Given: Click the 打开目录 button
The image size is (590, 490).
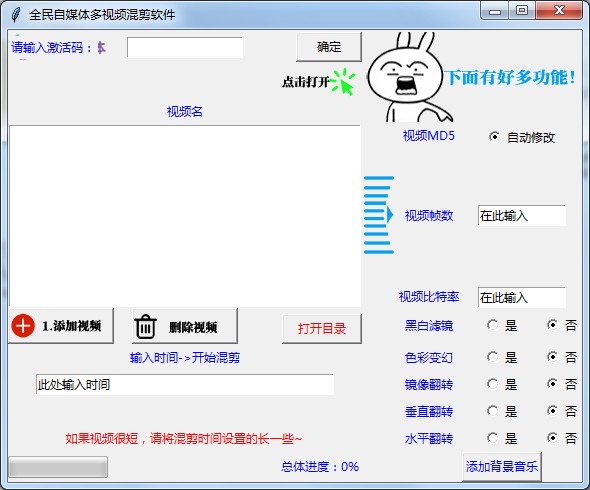Looking at the screenshot, I should (322, 329).
